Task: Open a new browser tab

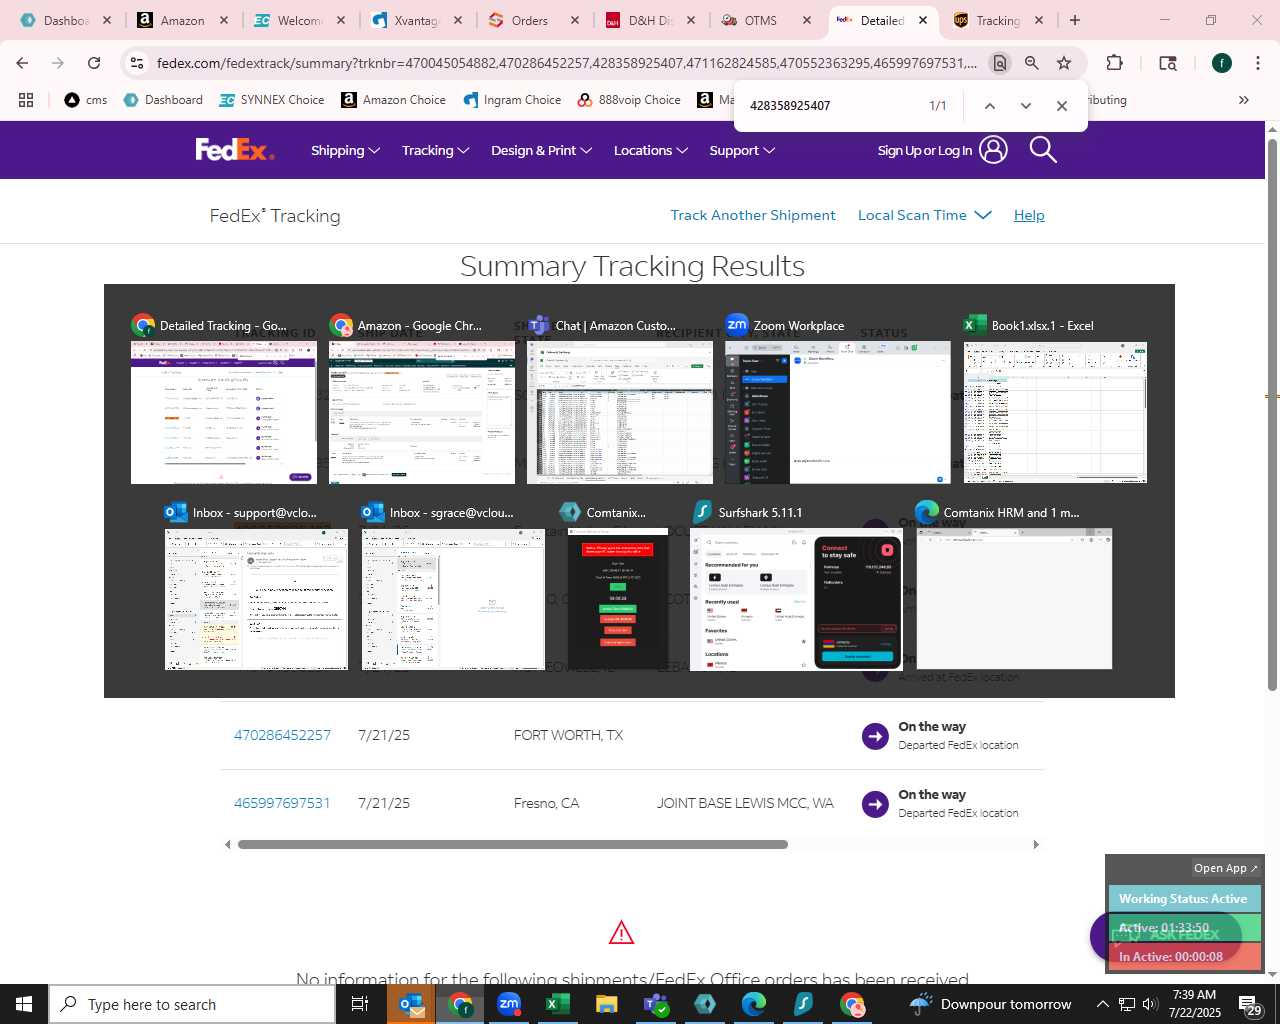Action: [1075, 20]
